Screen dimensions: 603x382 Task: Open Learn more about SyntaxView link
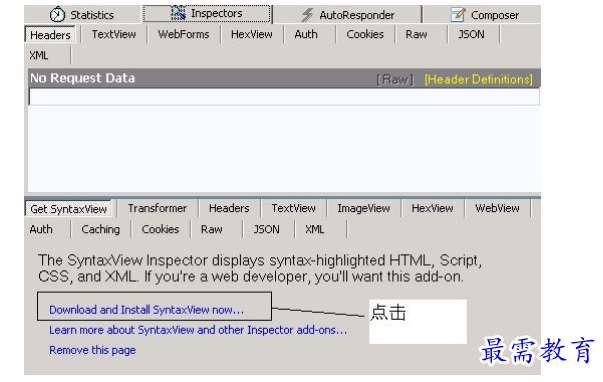tap(198, 330)
